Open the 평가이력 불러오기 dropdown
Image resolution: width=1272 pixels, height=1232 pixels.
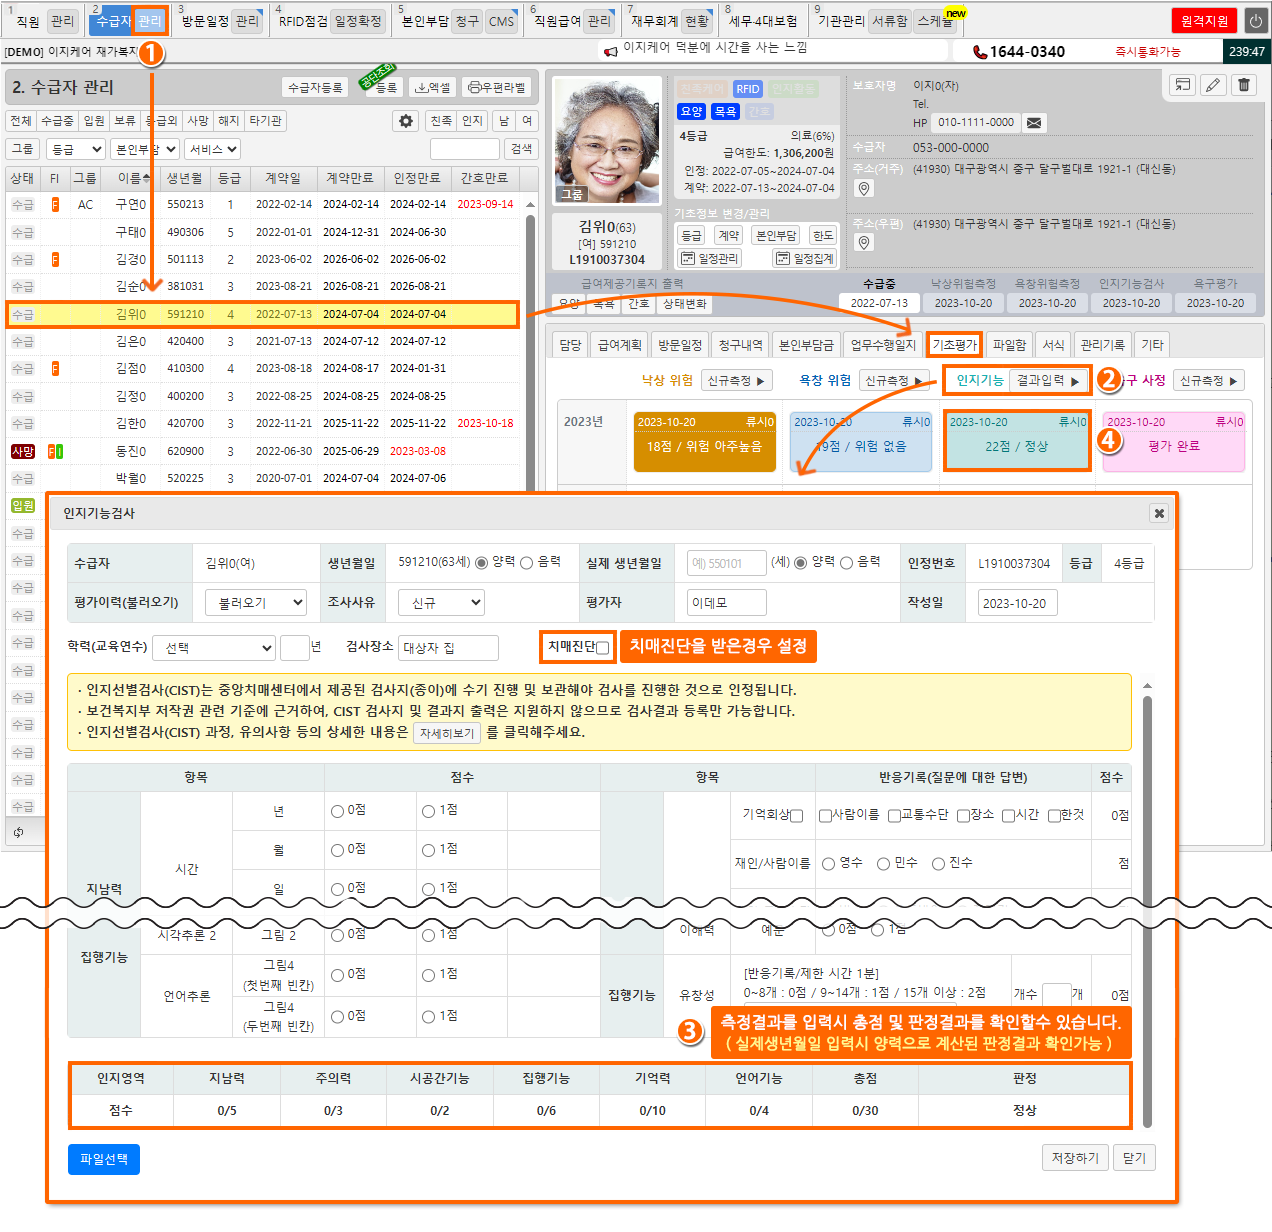pos(255,603)
